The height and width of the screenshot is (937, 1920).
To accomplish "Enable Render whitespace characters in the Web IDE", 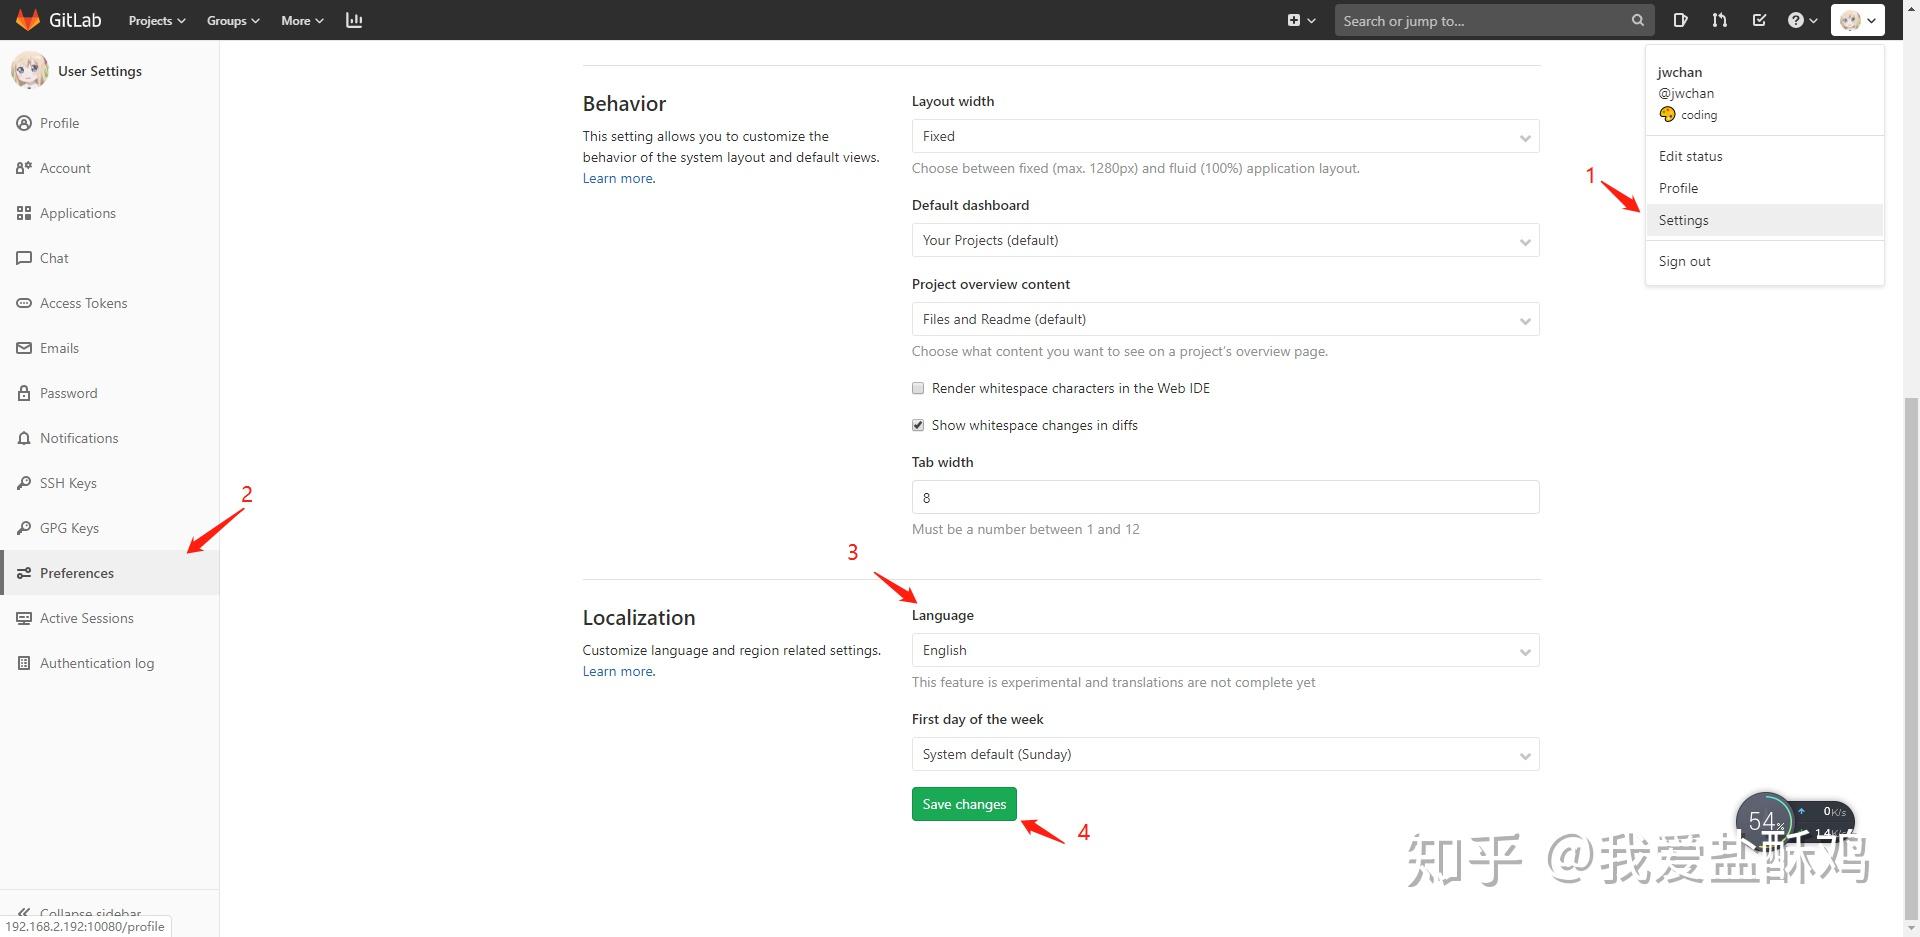I will click(917, 388).
